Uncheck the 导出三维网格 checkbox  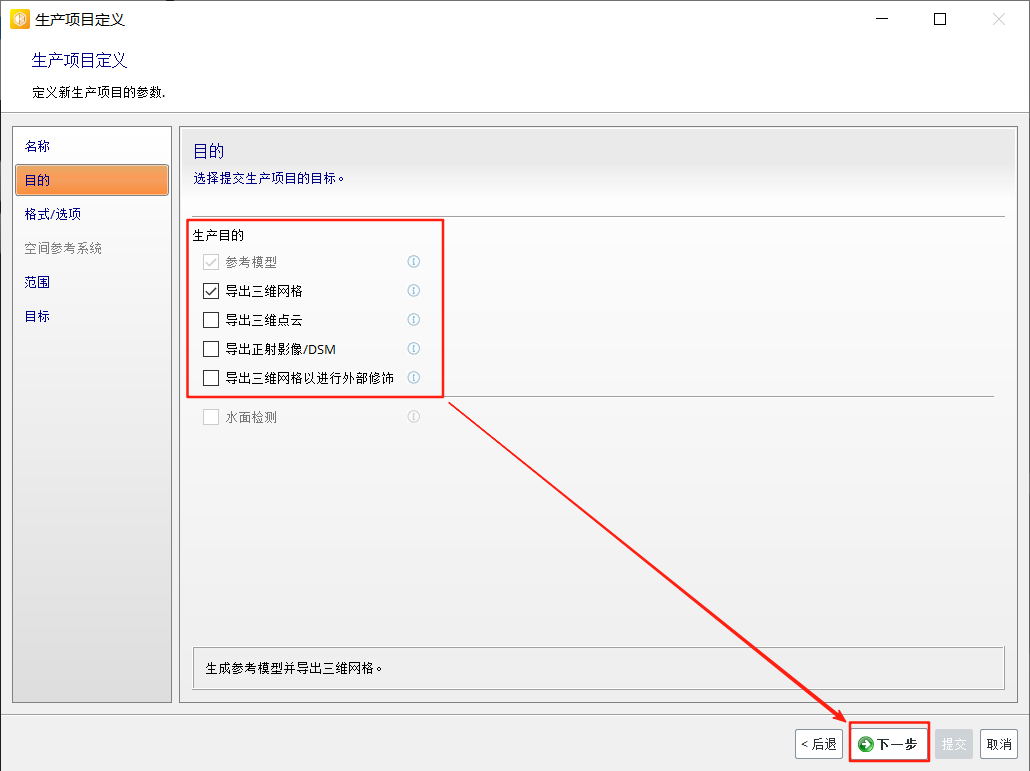click(211, 291)
